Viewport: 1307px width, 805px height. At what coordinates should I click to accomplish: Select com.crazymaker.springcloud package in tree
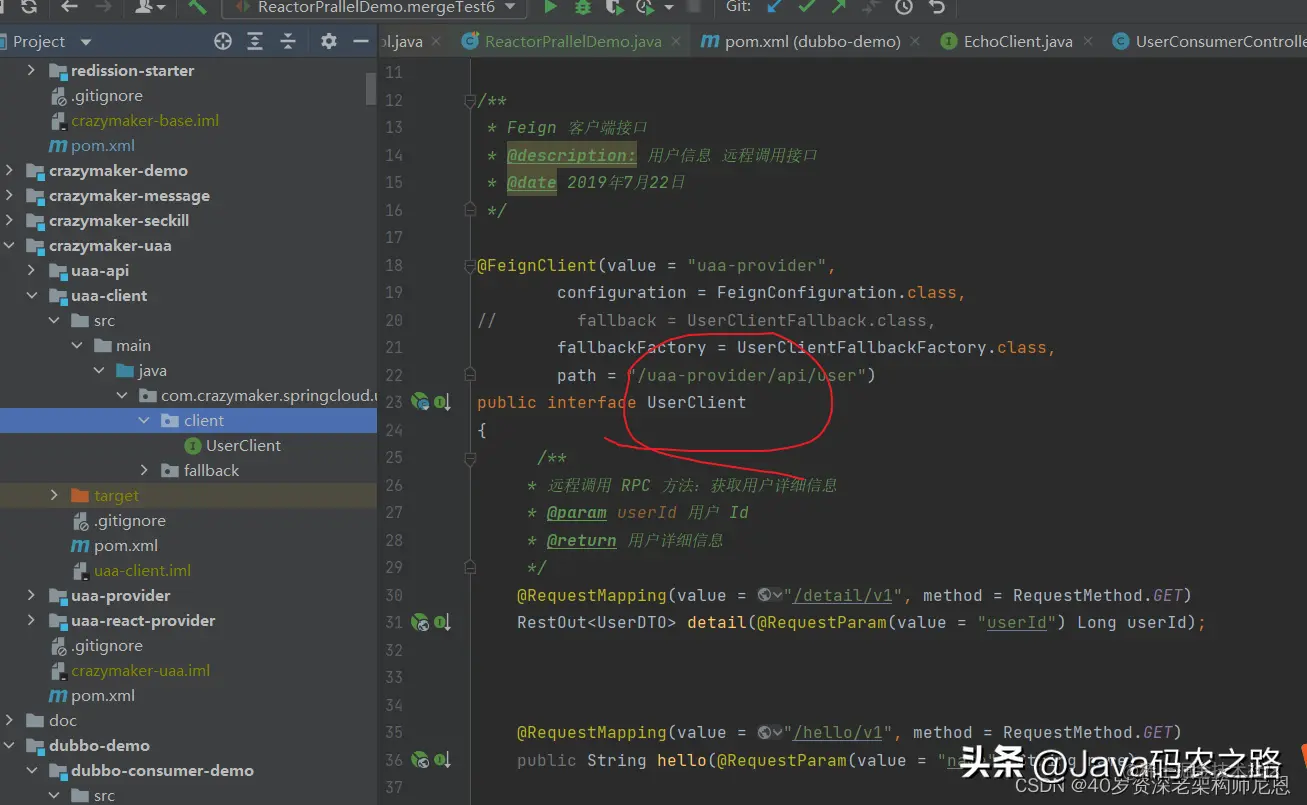coord(257,396)
